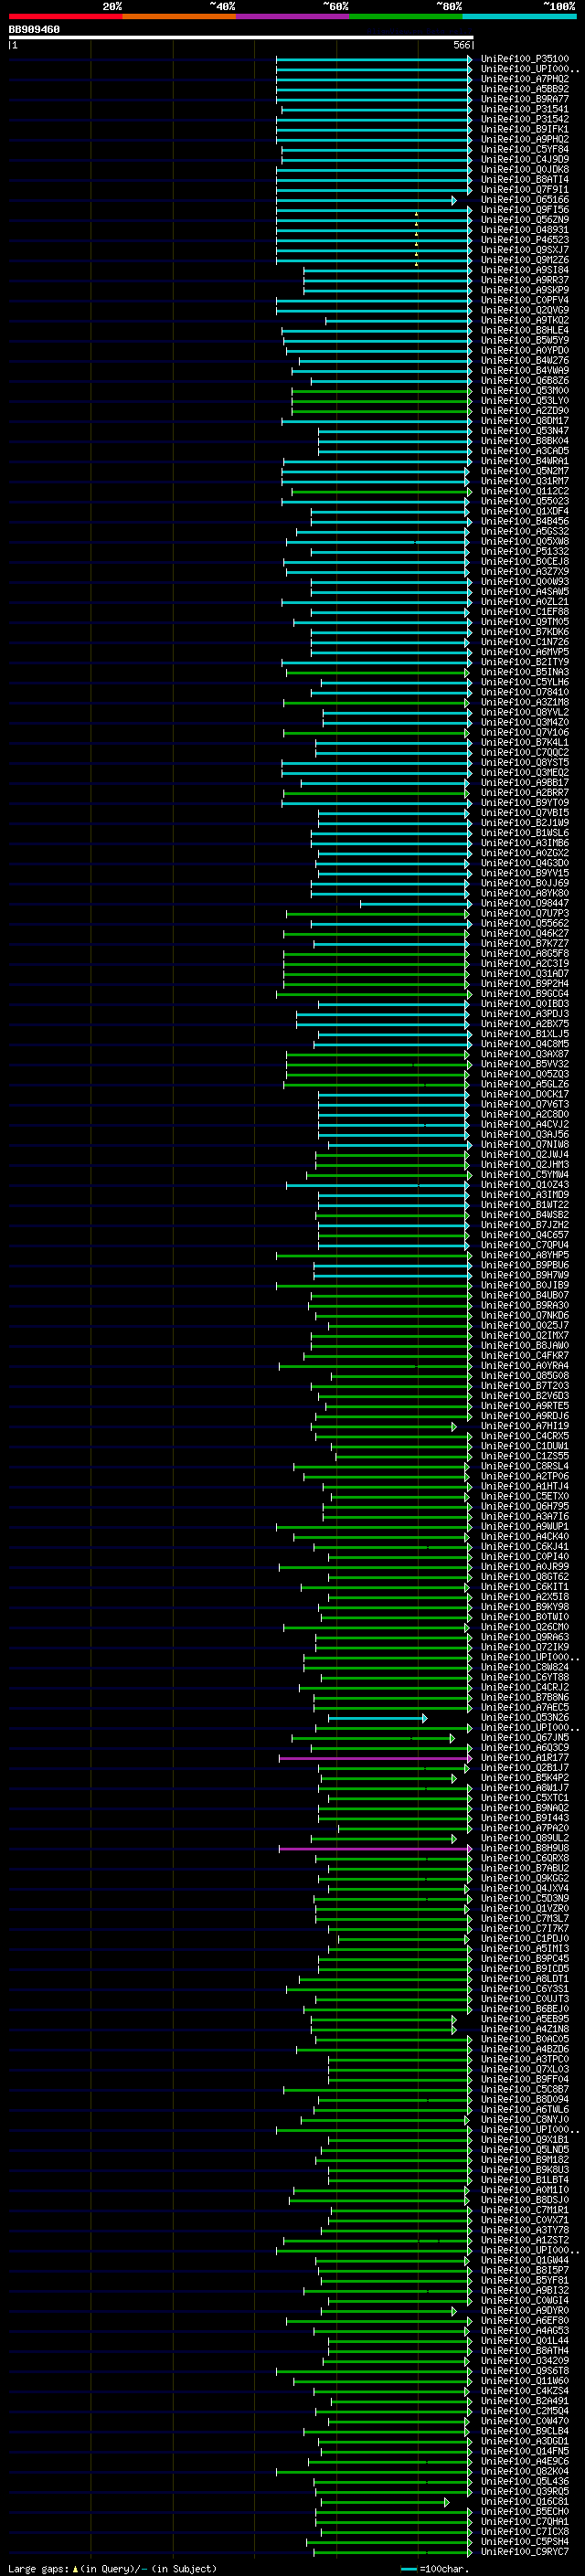The height and width of the screenshot is (2576, 585).
Task: Click the white query sequence bar
Action: [241, 38]
